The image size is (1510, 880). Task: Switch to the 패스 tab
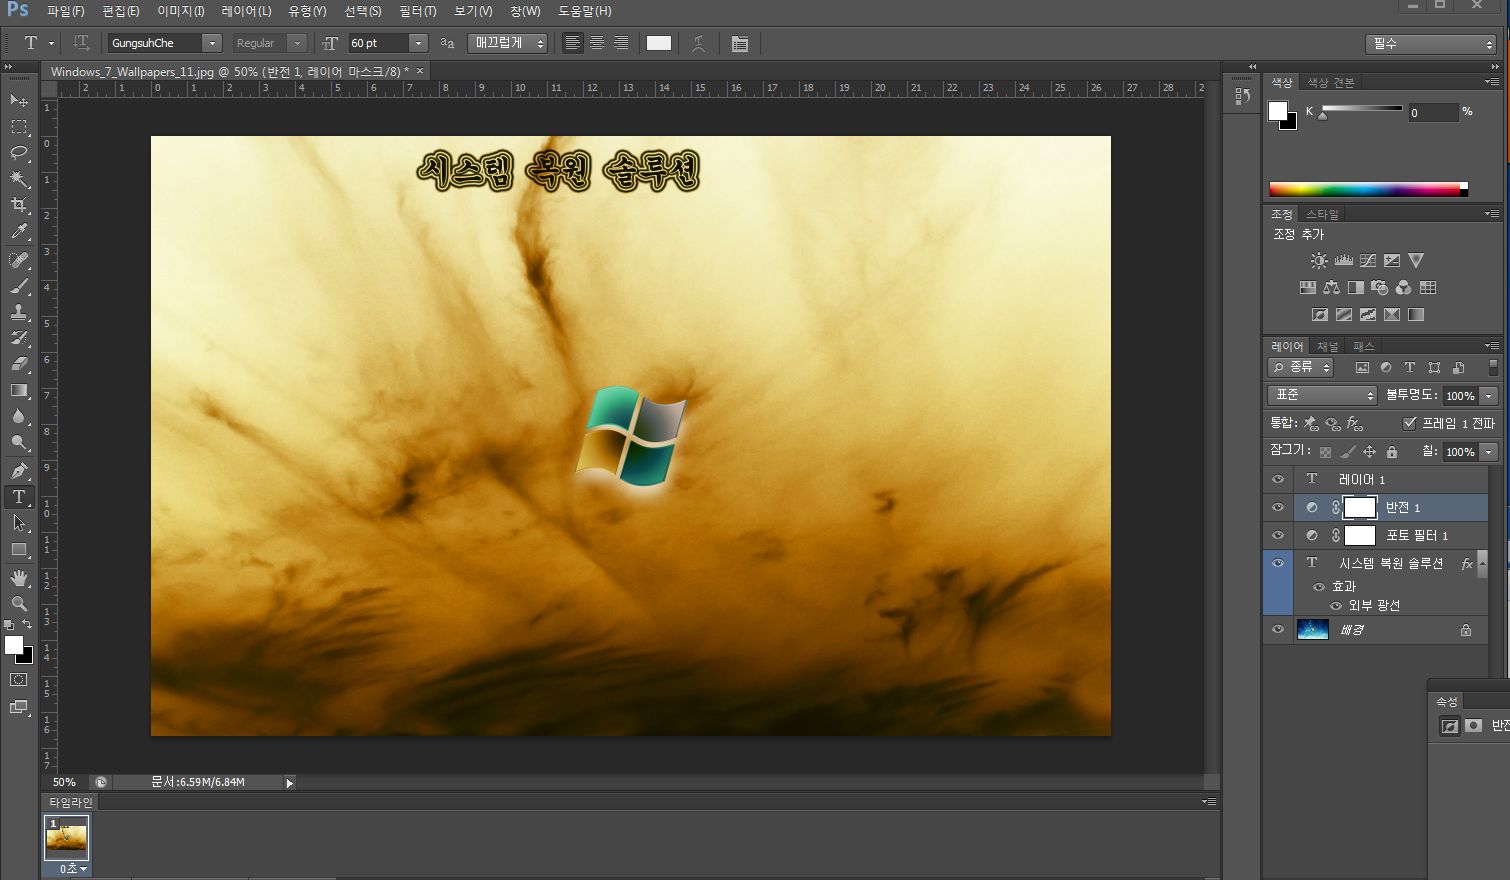coord(1363,346)
